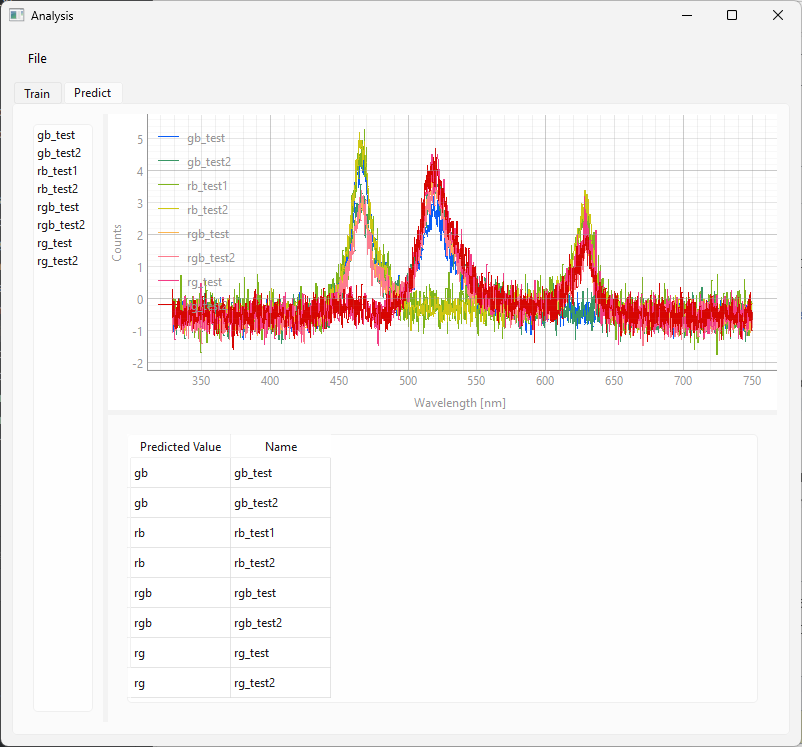Toggle gb_test curve in plot legend

coord(206,138)
